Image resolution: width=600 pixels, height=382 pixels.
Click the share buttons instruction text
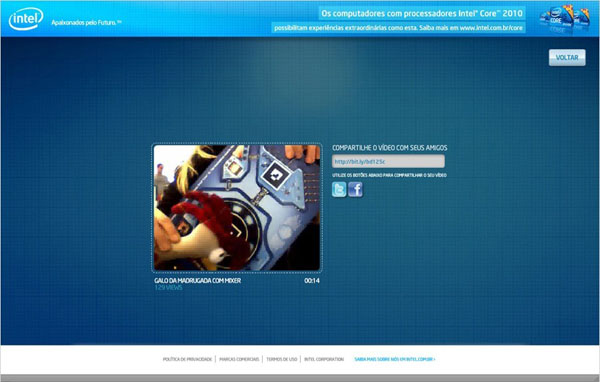click(x=389, y=175)
